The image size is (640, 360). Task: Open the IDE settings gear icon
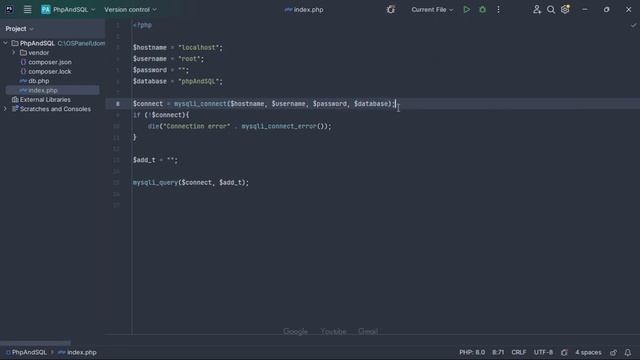coord(565,9)
